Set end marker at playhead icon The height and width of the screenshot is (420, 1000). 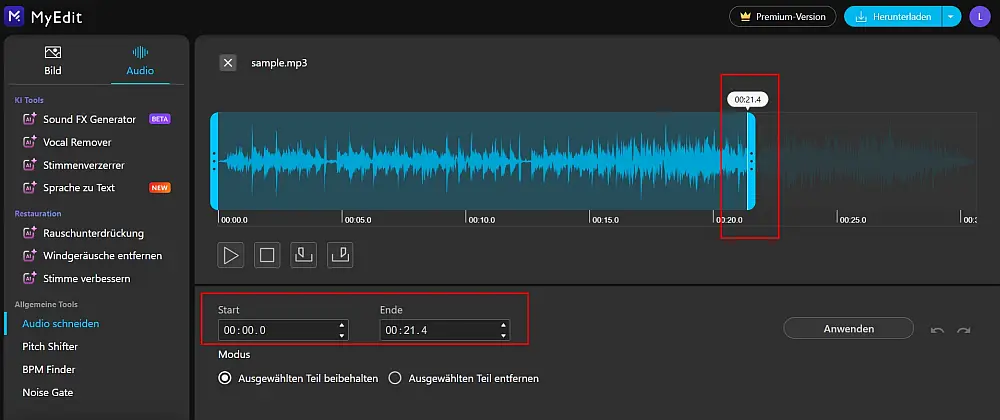coord(340,255)
